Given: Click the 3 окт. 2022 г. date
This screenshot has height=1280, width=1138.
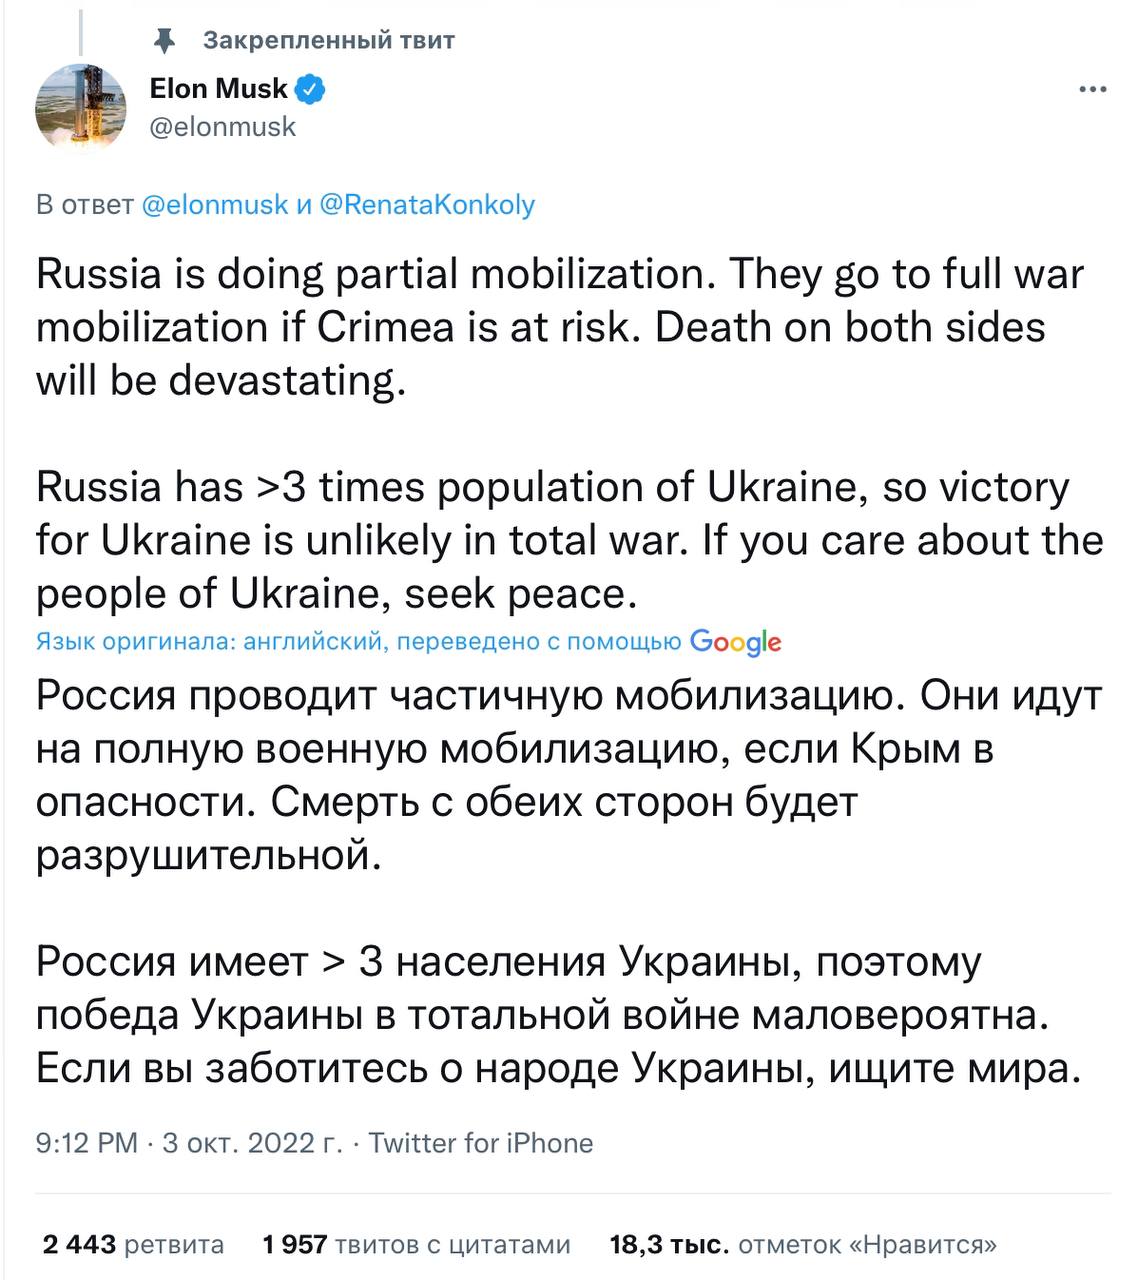Looking at the screenshot, I should pyautogui.click(x=252, y=1143).
